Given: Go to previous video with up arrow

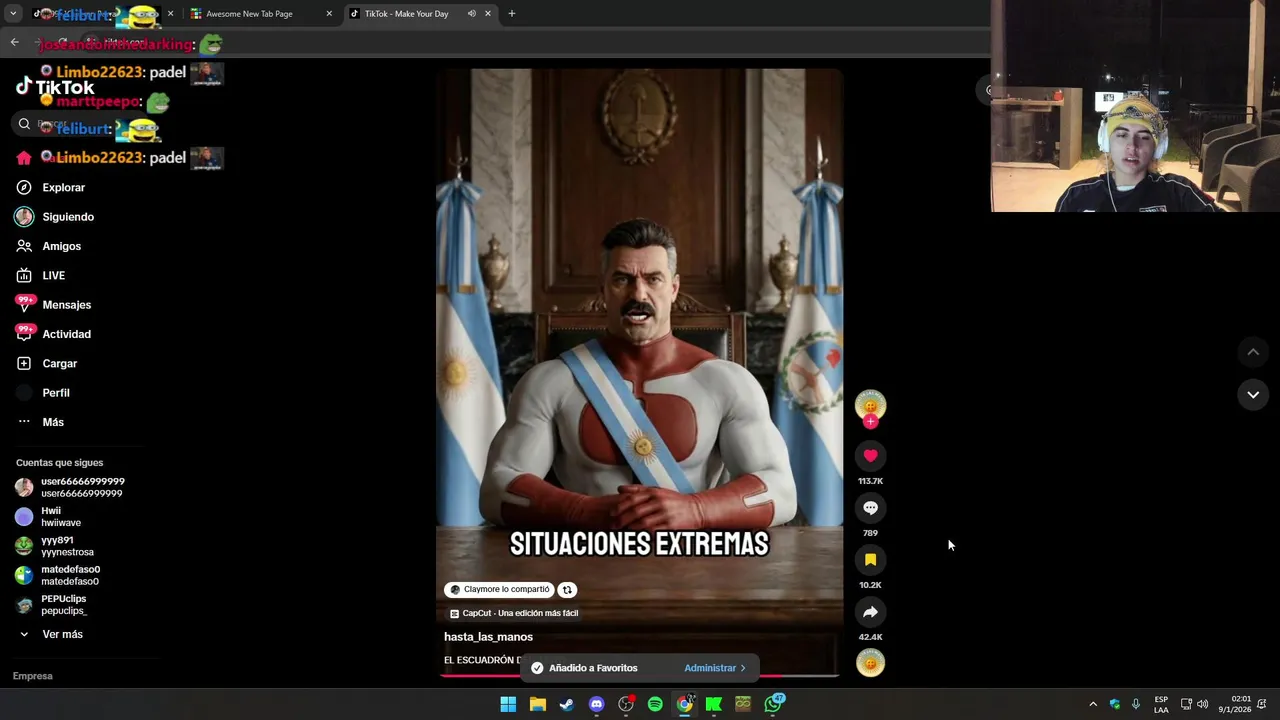Looking at the screenshot, I should [x=1253, y=352].
